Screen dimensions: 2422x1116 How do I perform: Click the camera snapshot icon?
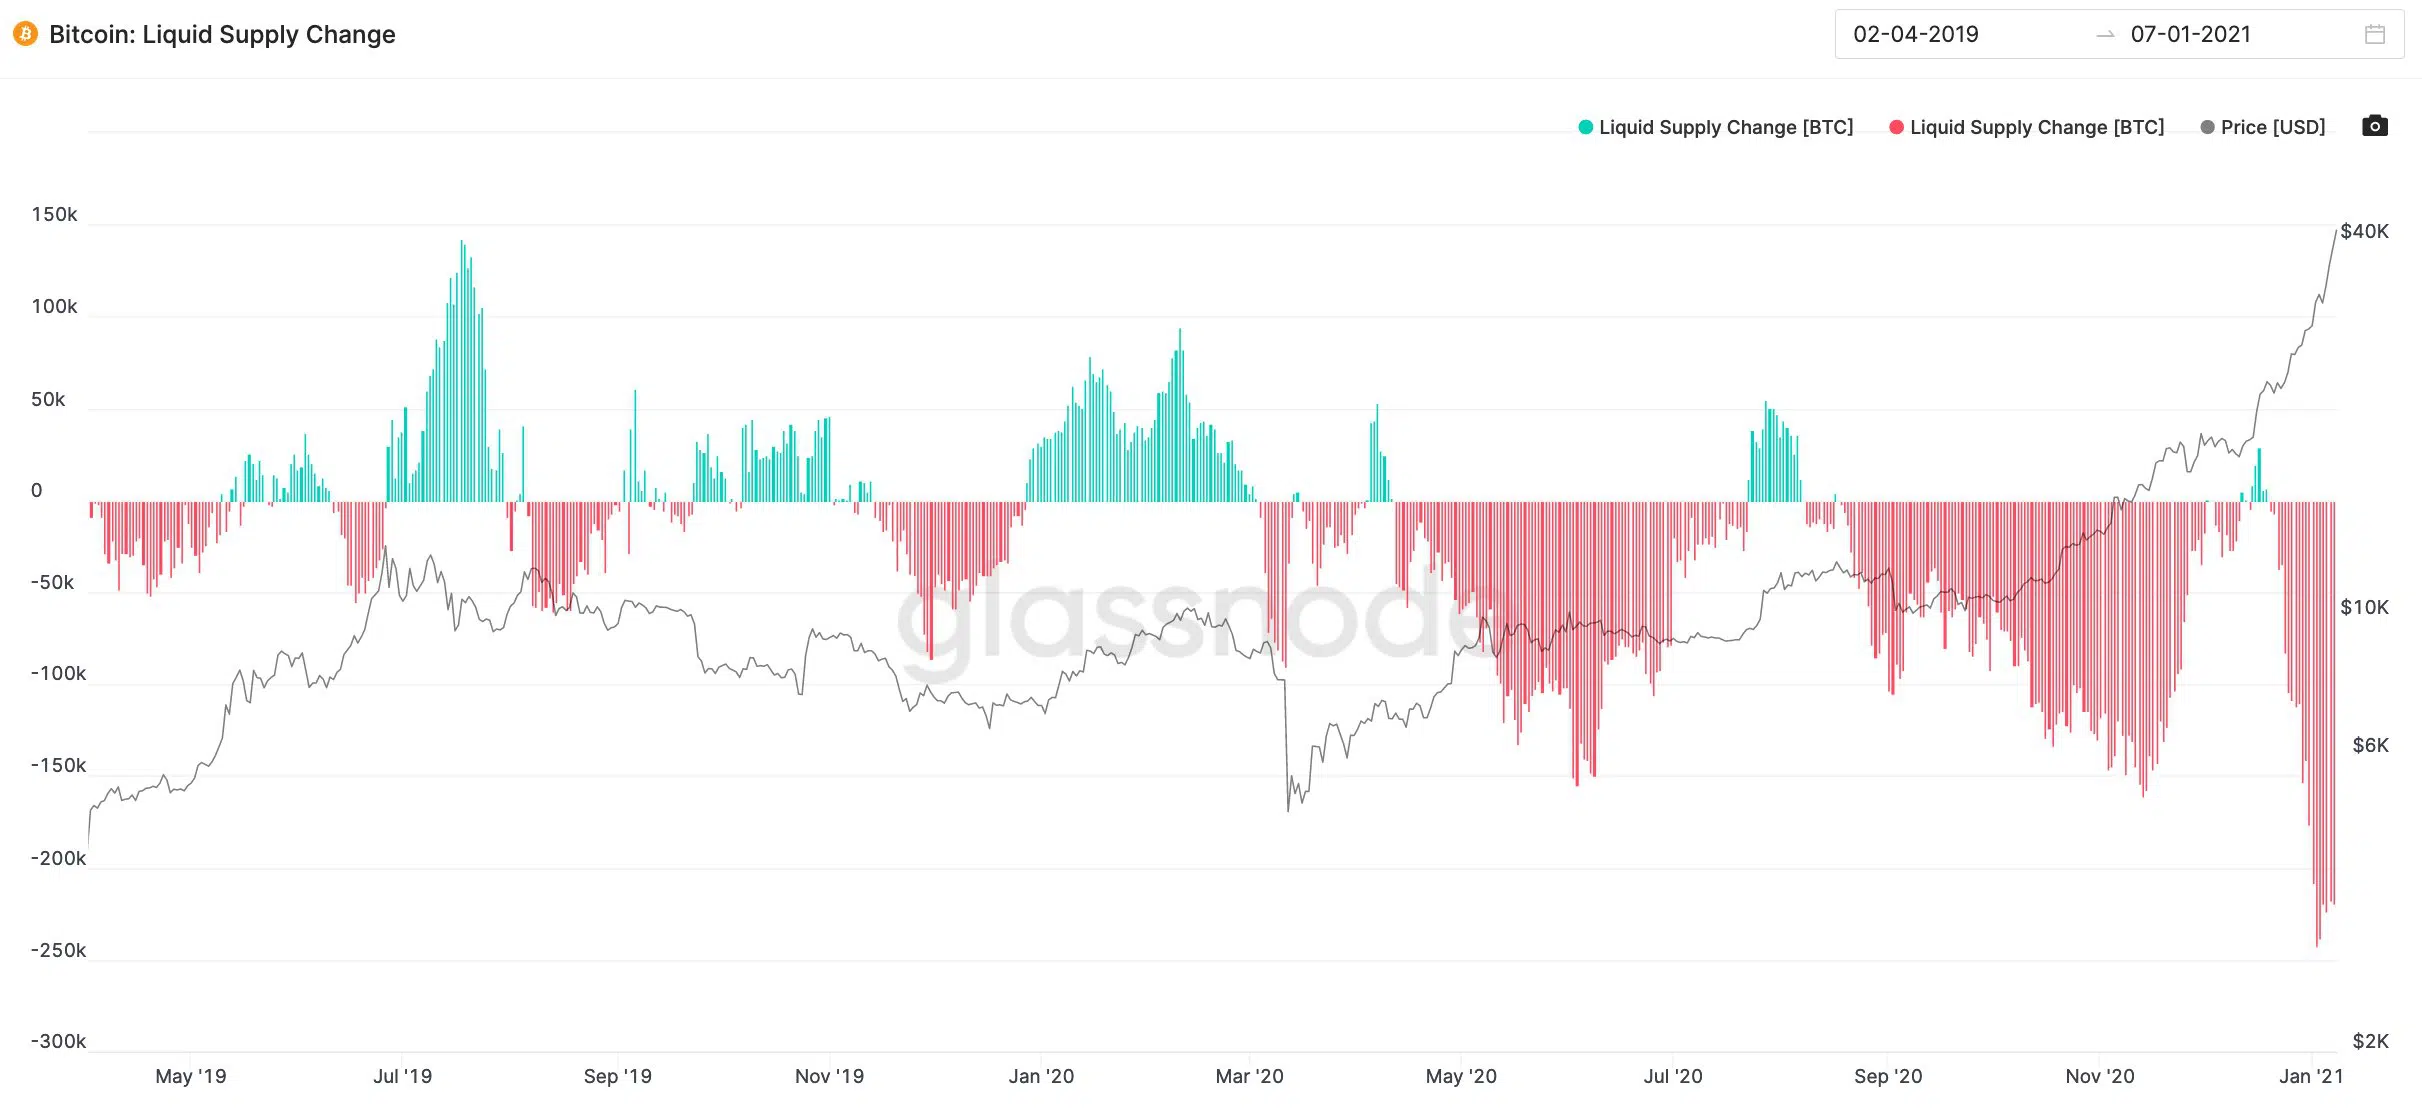pos(2375,126)
